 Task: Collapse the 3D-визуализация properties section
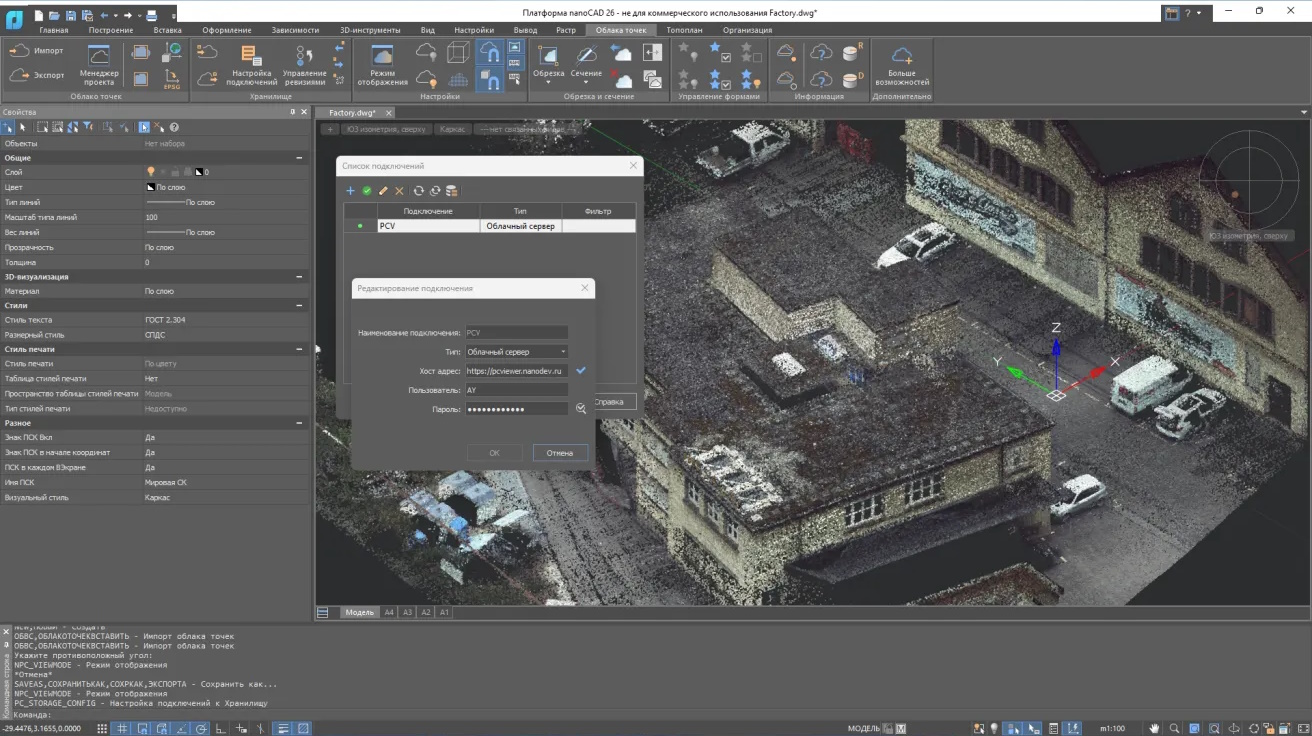[x=299, y=277]
